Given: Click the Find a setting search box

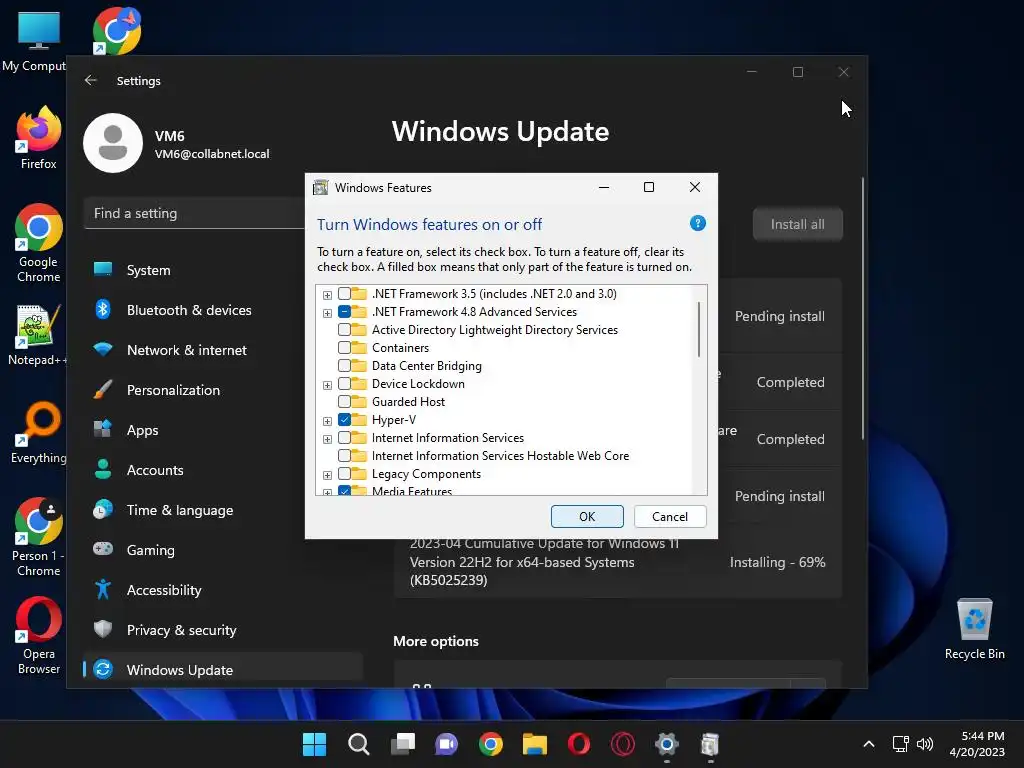Looking at the screenshot, I should pos(194,213).
